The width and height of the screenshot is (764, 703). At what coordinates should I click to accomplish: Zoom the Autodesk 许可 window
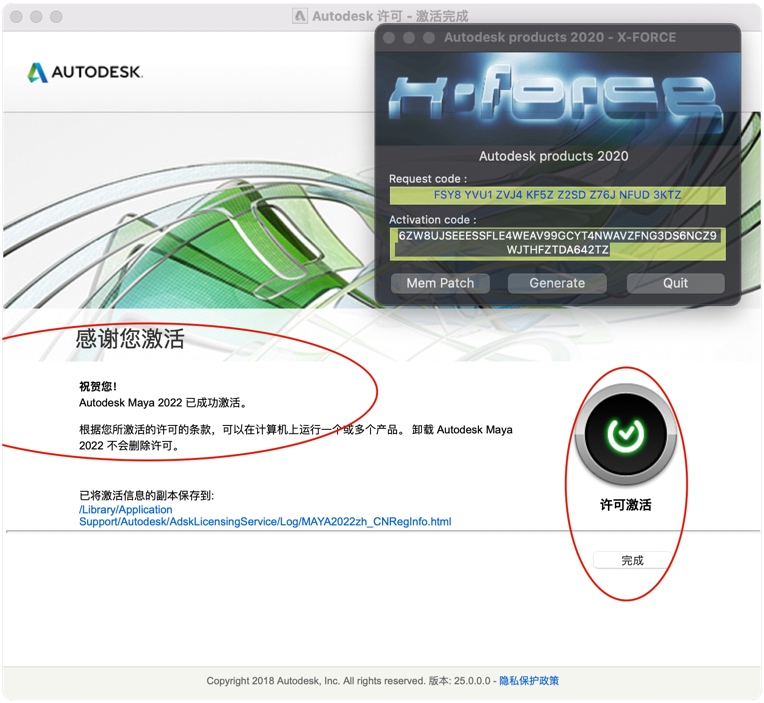pos(57,17)
